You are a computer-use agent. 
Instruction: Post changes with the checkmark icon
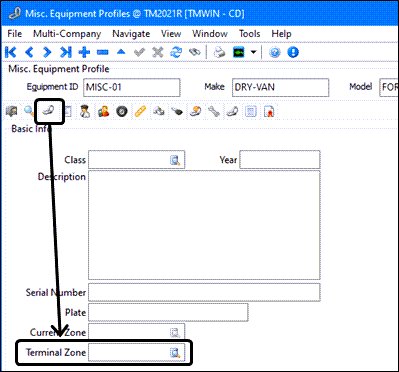(139, 52)
